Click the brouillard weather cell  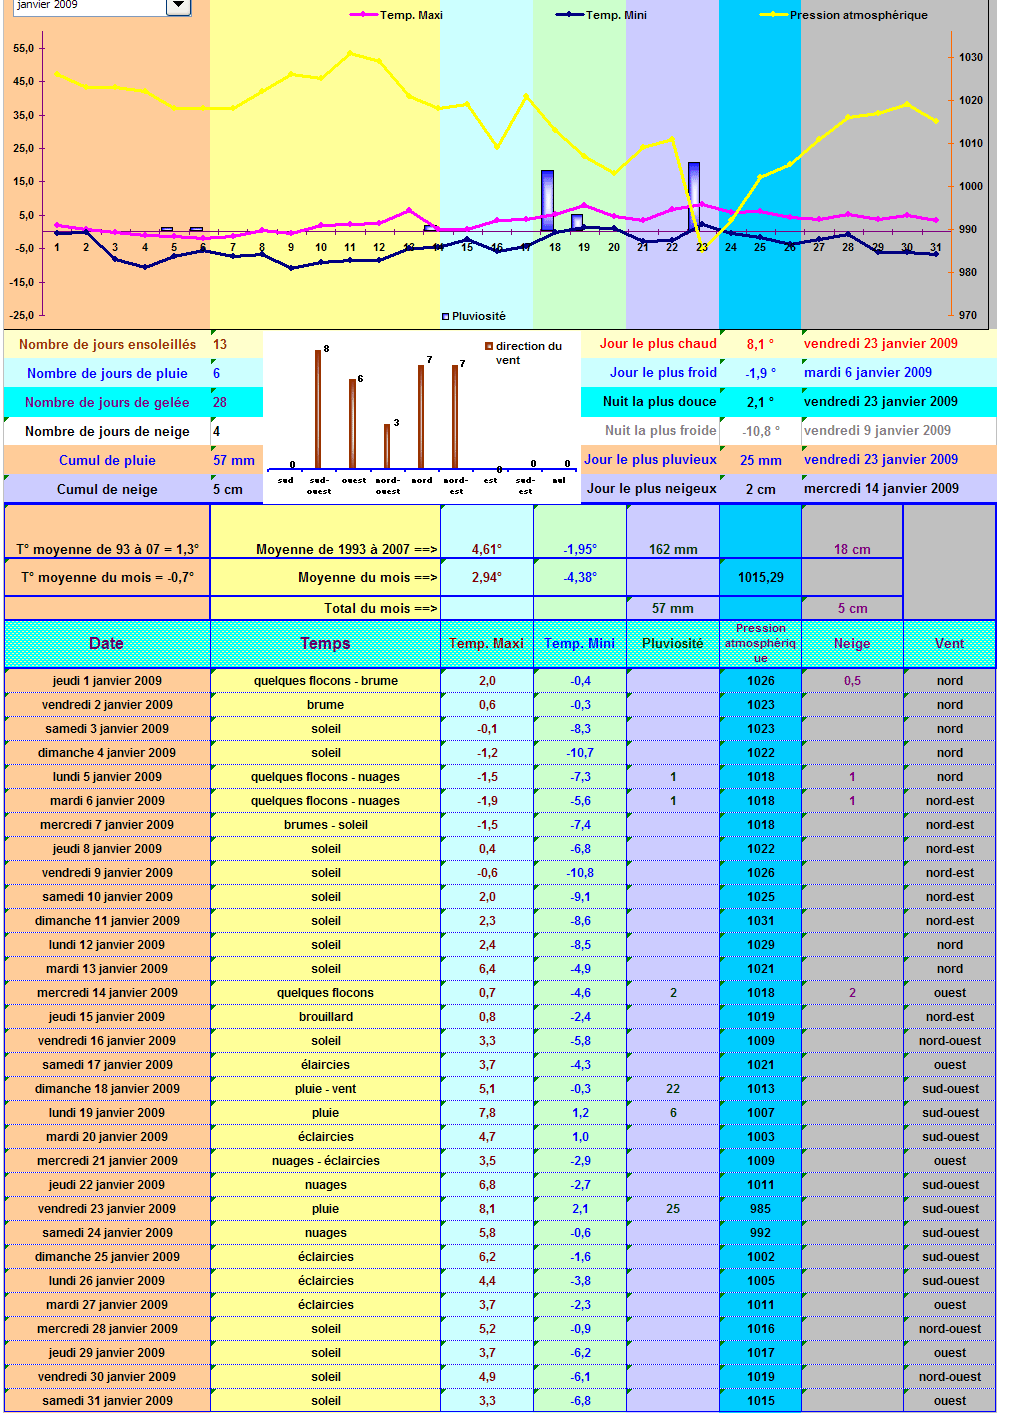[x=325, y=1017]
